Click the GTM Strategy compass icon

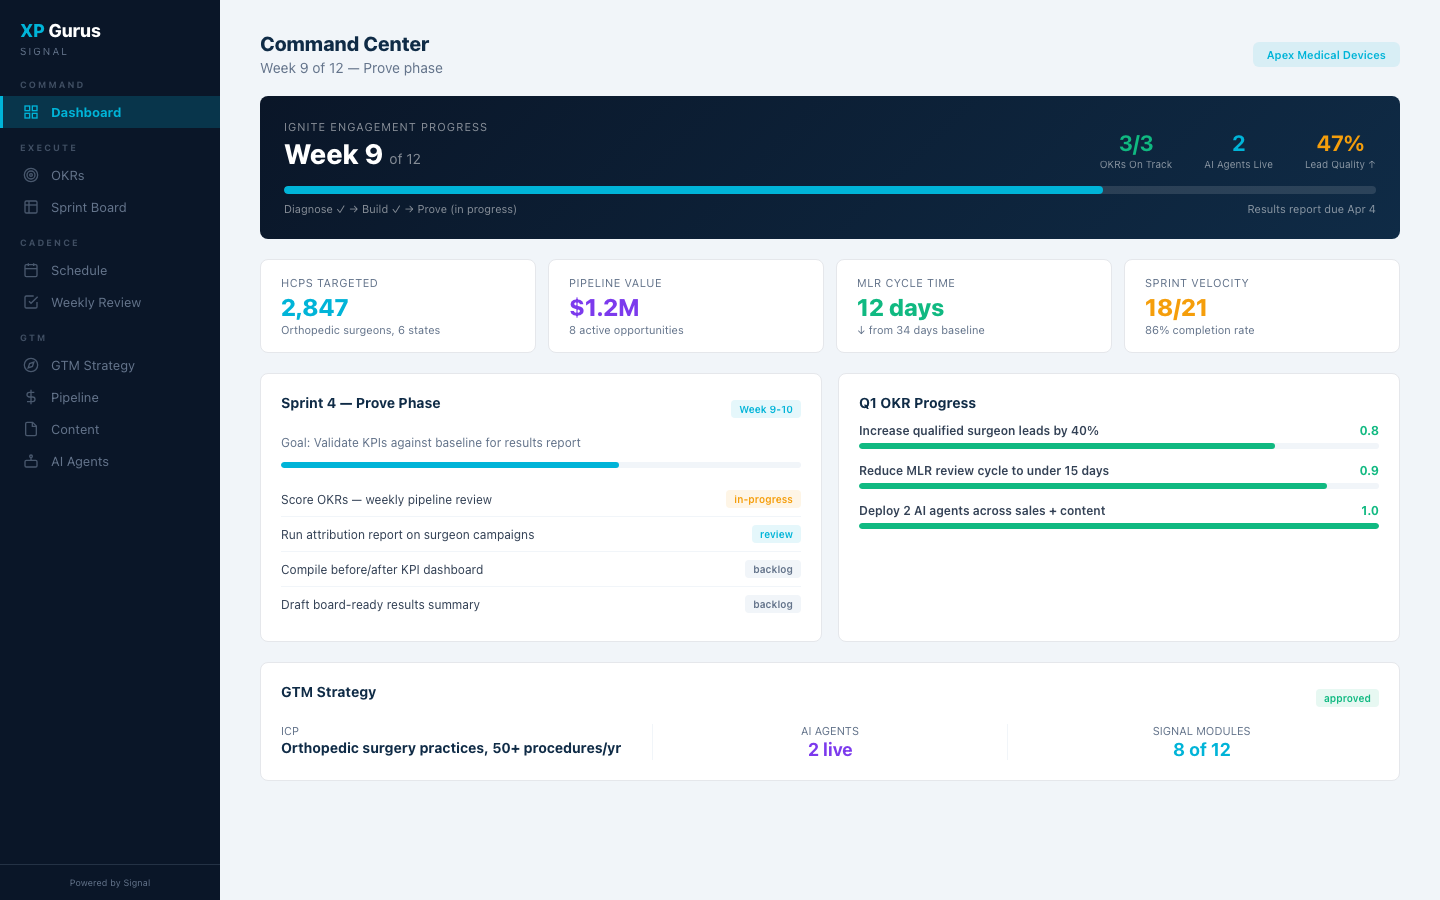point(30,365)
